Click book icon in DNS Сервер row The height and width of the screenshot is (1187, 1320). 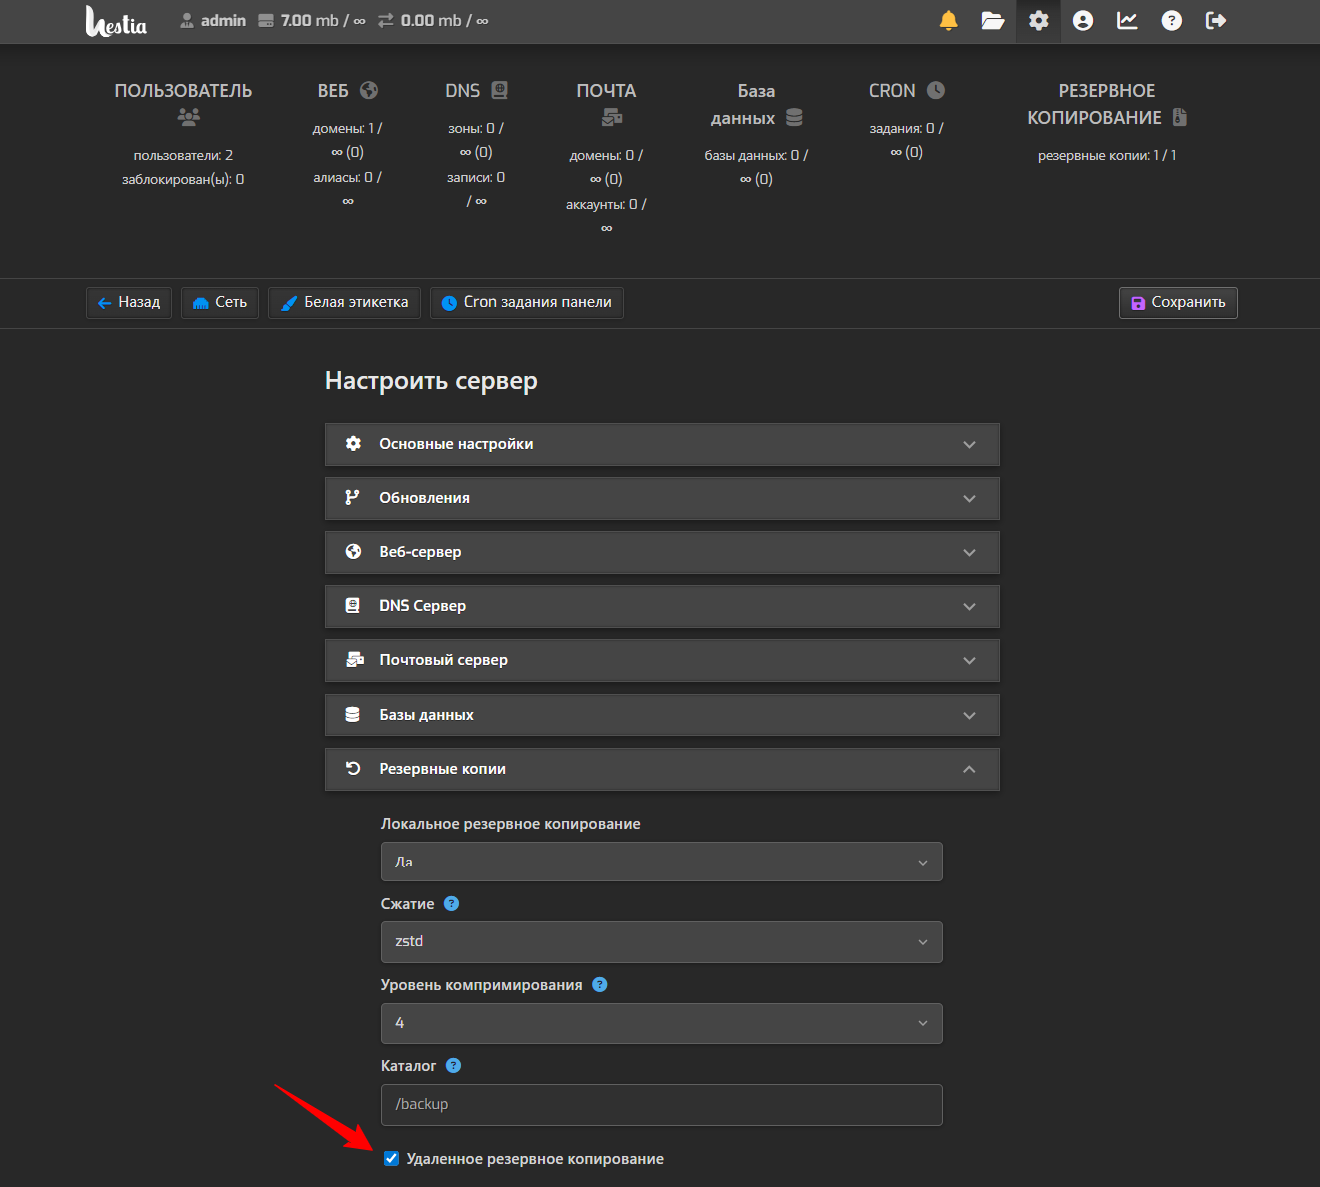pyautogui.click(x=352, y=605)
